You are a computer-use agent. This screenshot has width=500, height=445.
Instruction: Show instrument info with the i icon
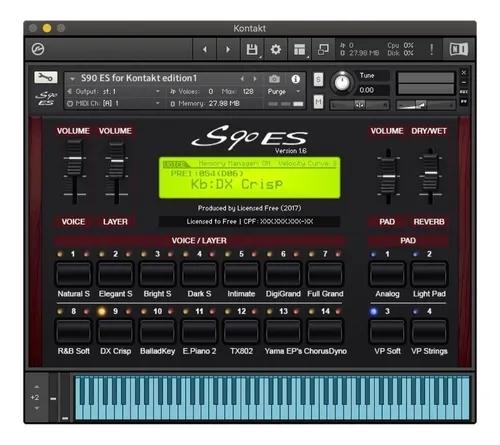tap(295, 79)
